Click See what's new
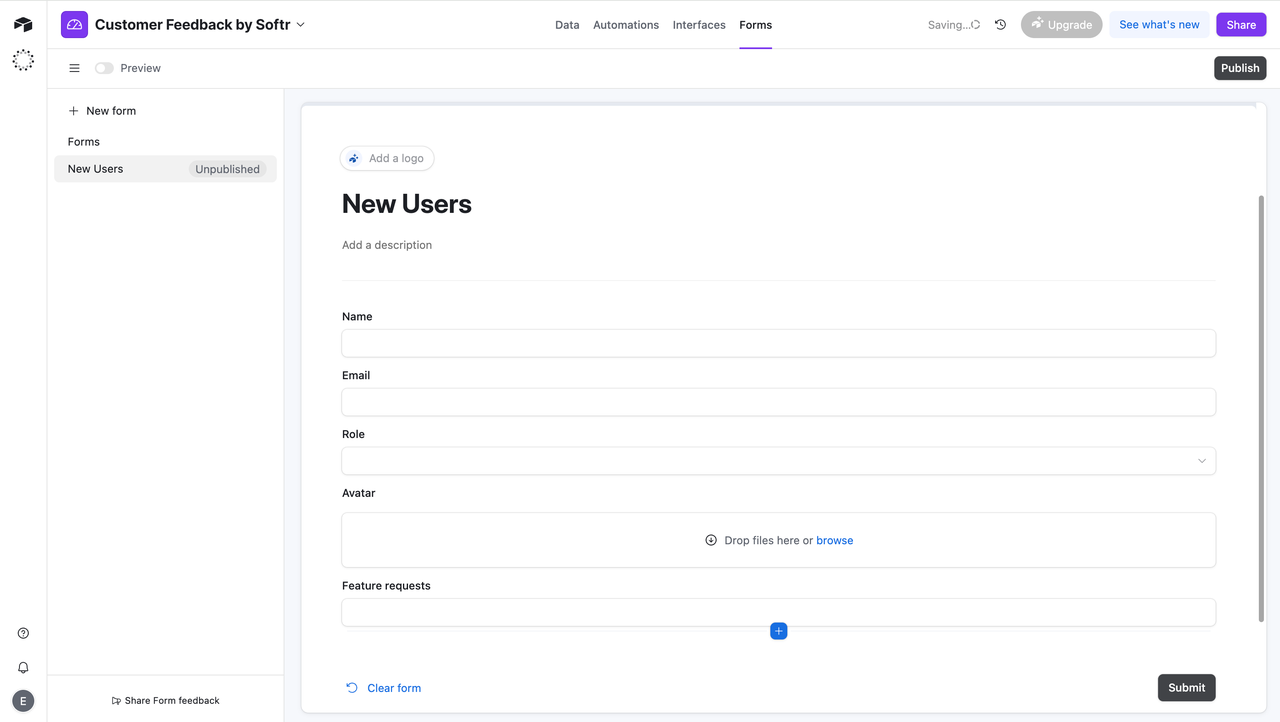 point(1159,23)
